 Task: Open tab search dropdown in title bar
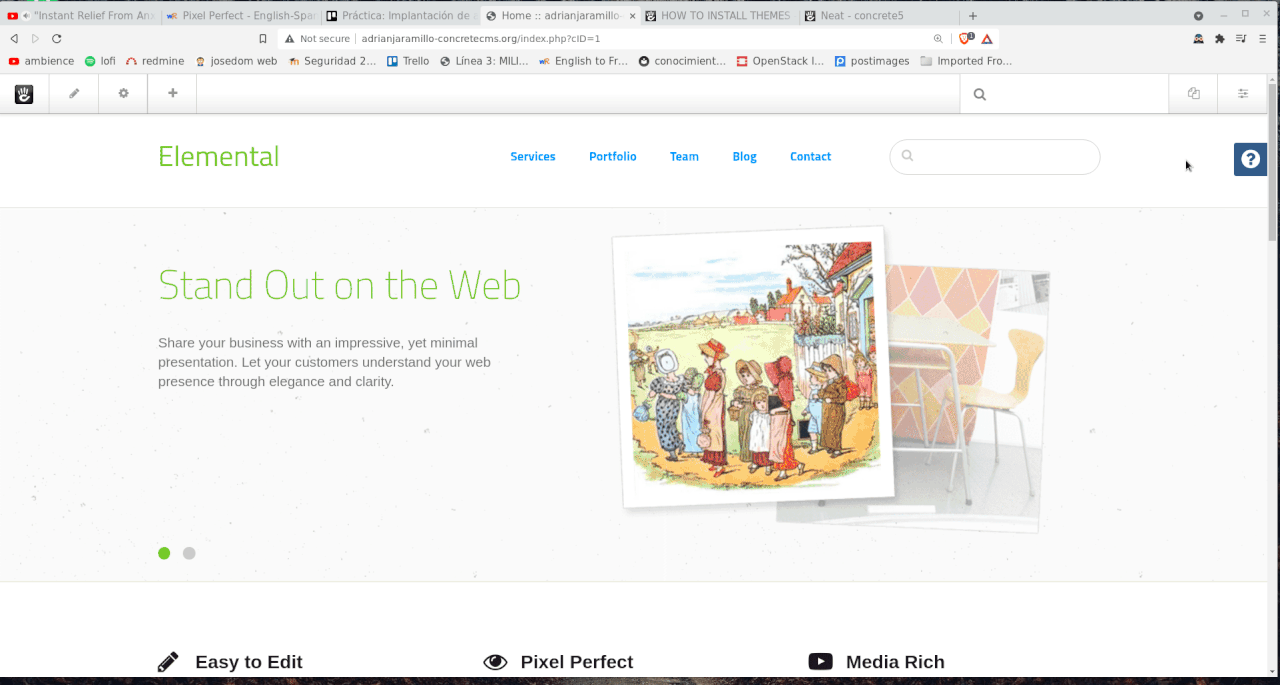1199,15
